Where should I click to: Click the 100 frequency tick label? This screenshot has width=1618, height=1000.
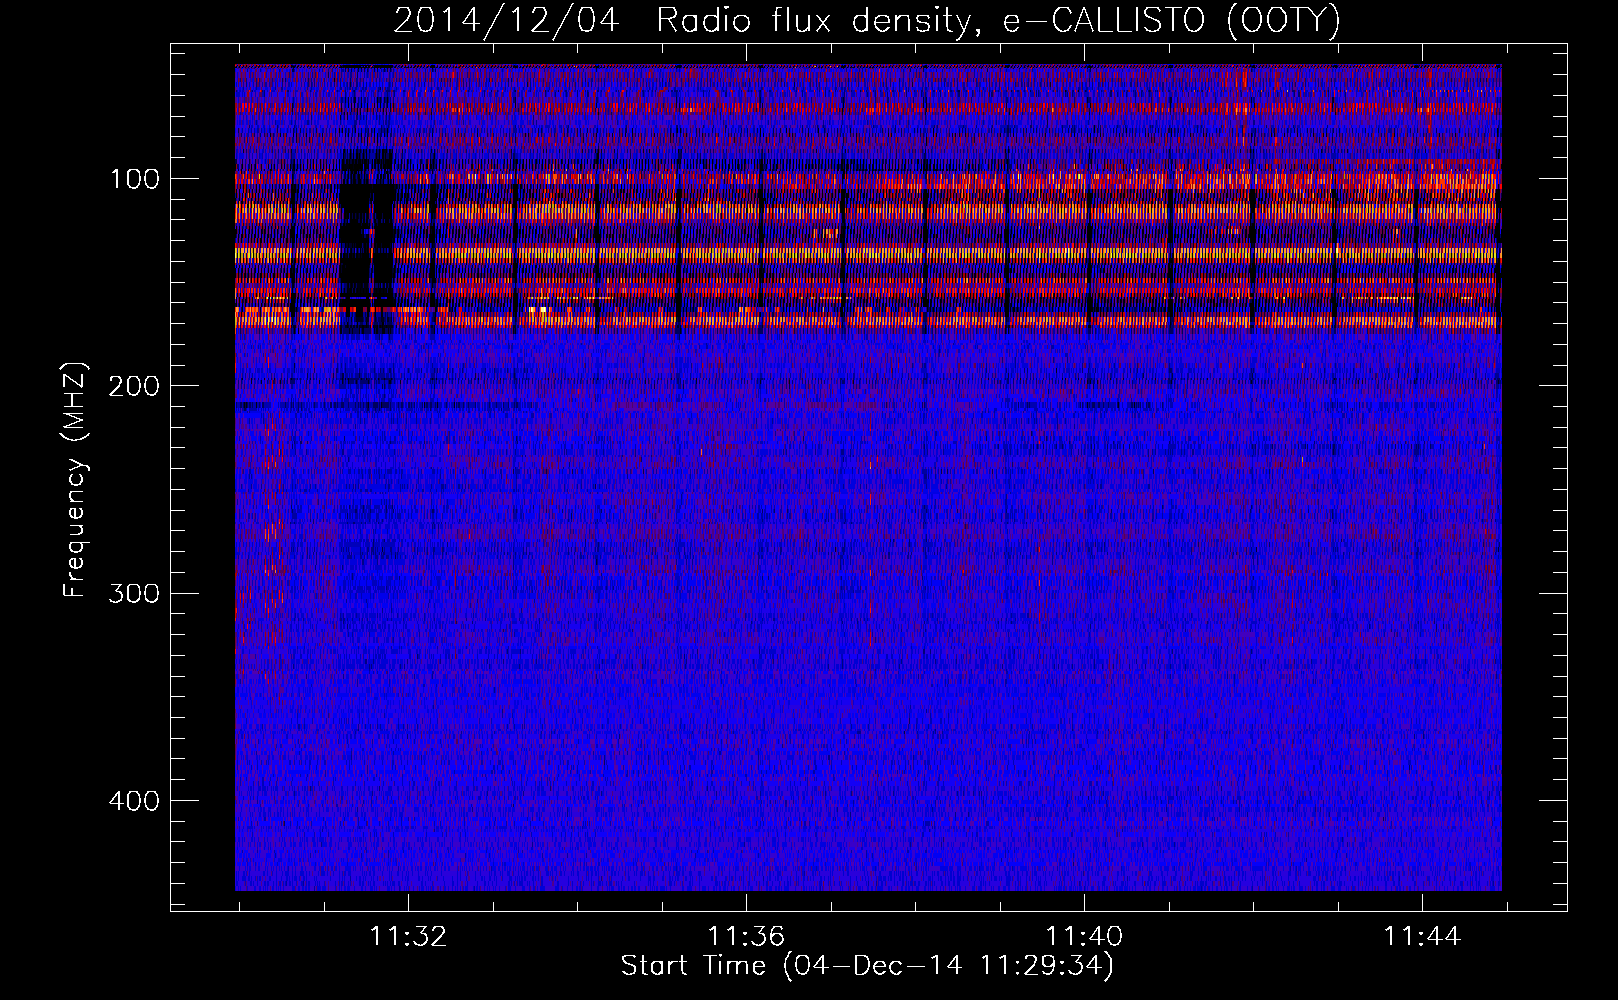pos(135,179)
